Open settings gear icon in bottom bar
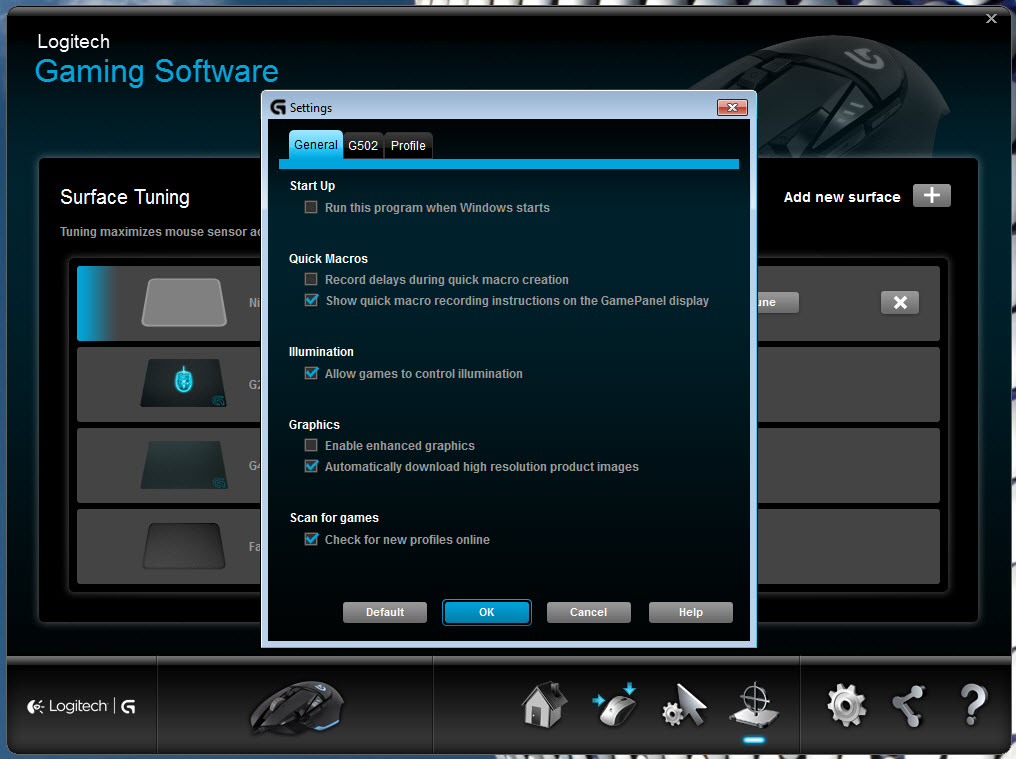1016x759 pixels. point(846,705)
